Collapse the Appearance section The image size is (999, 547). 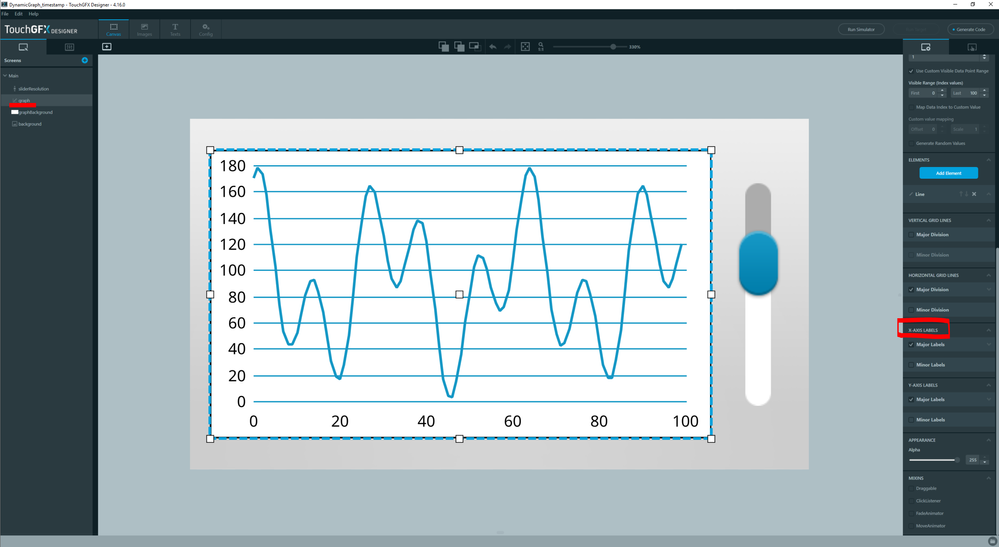989,440
